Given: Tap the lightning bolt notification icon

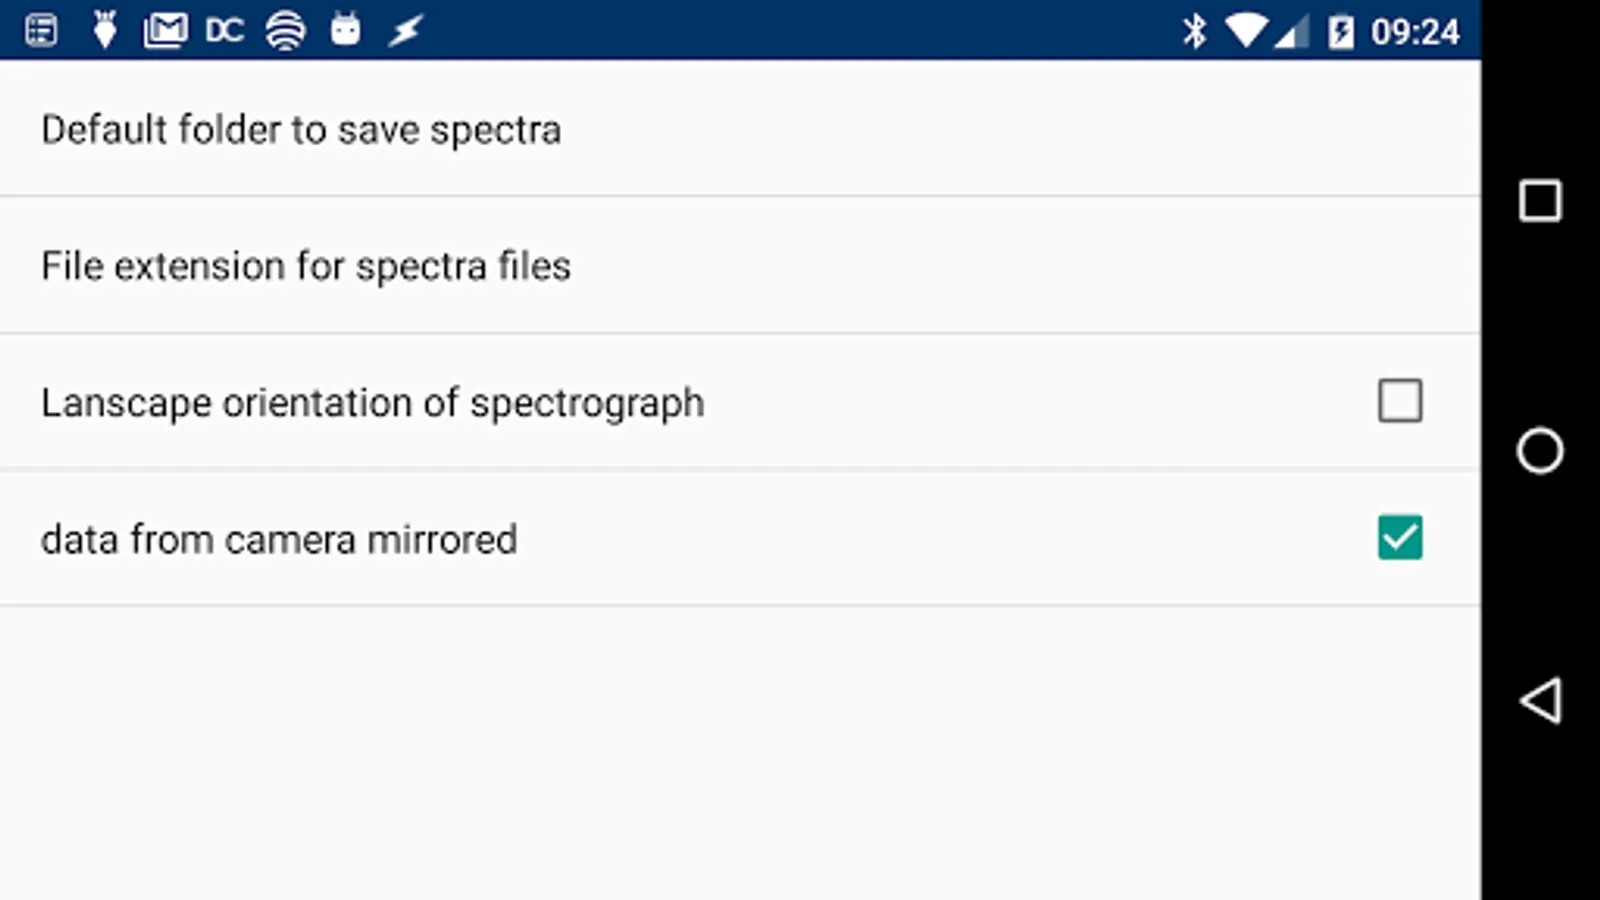Looking at the screenshot, I should coord(405,31).
